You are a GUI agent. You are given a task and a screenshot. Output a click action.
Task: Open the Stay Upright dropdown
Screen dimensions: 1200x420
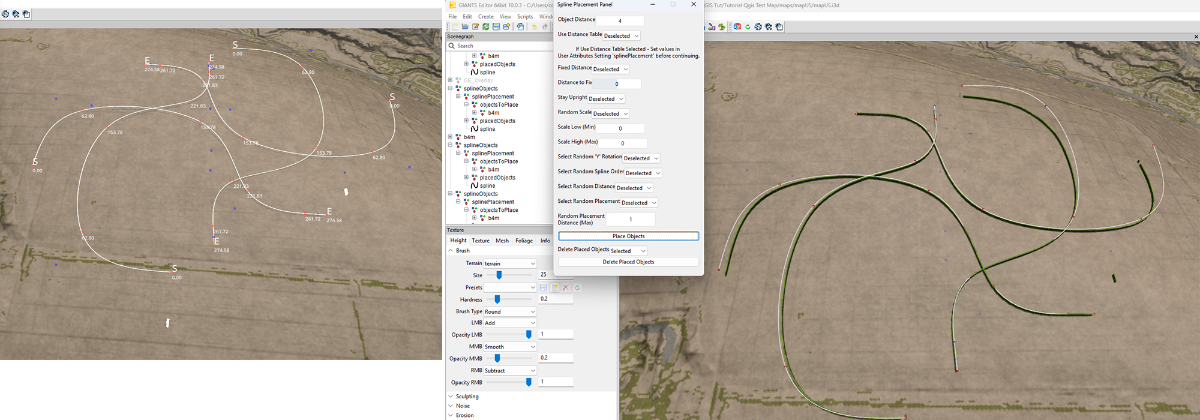point(606,99)
